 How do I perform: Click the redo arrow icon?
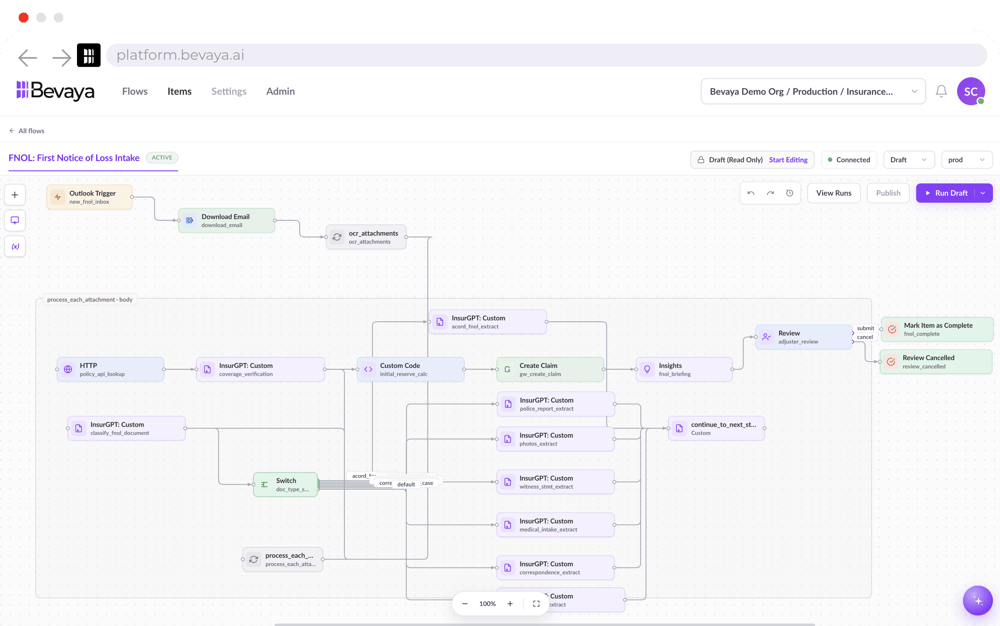(770, 193)
